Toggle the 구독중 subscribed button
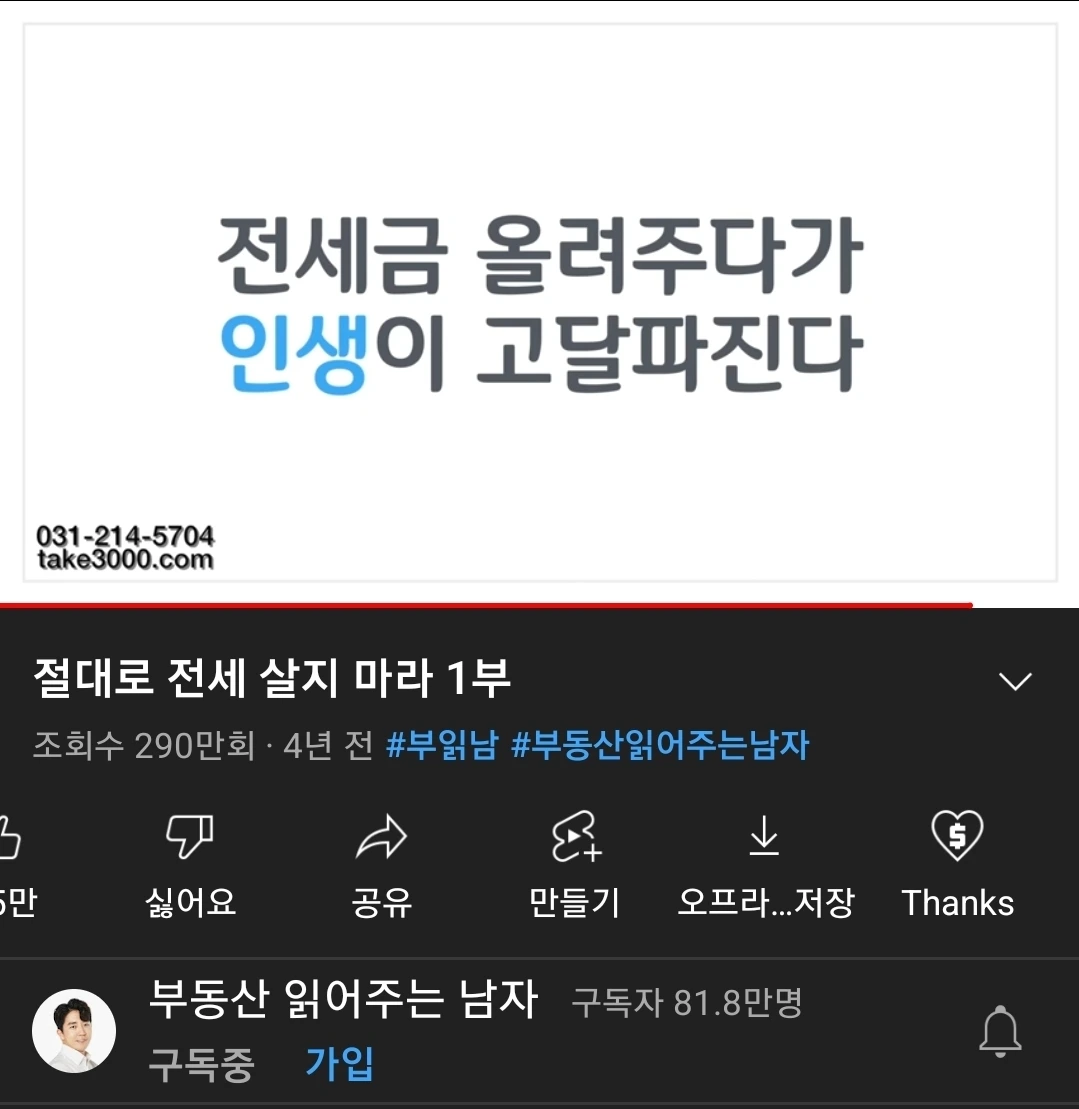 202,1064
